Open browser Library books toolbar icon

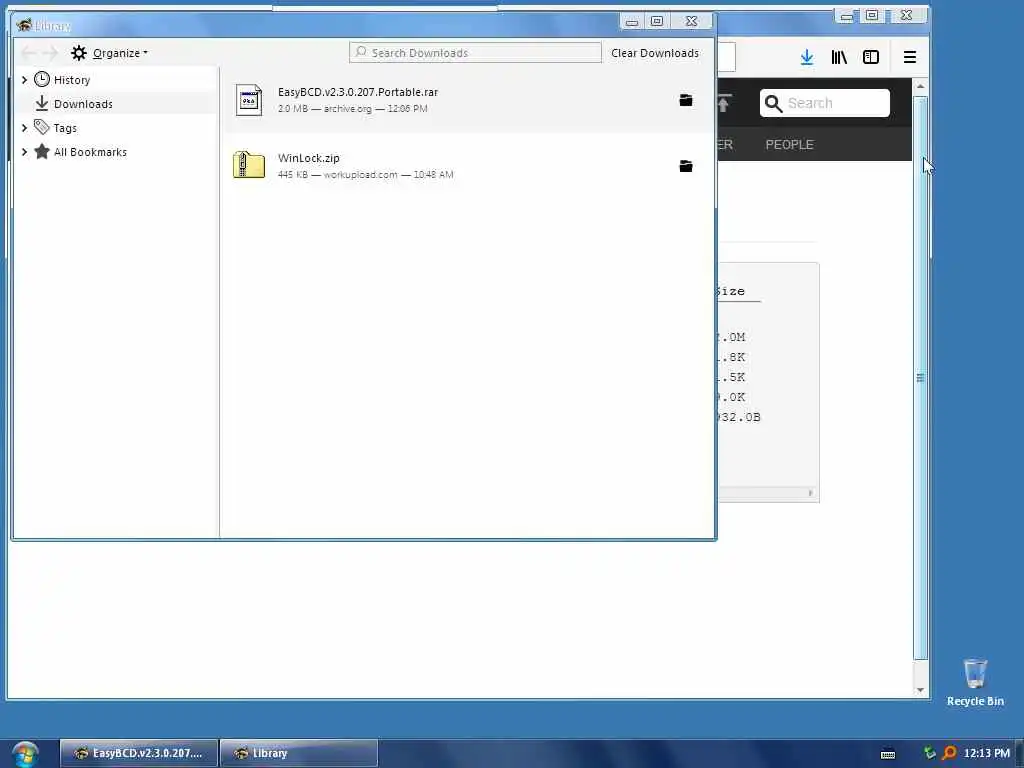tap(839, 57)
